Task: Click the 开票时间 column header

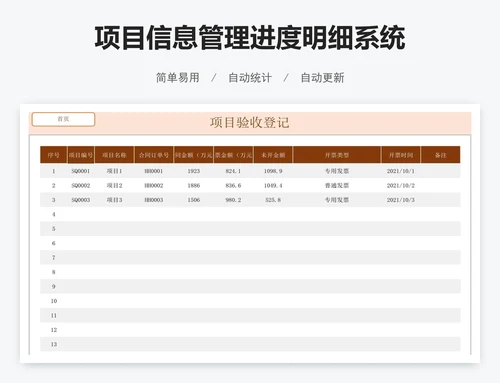Action: [401, 155]
